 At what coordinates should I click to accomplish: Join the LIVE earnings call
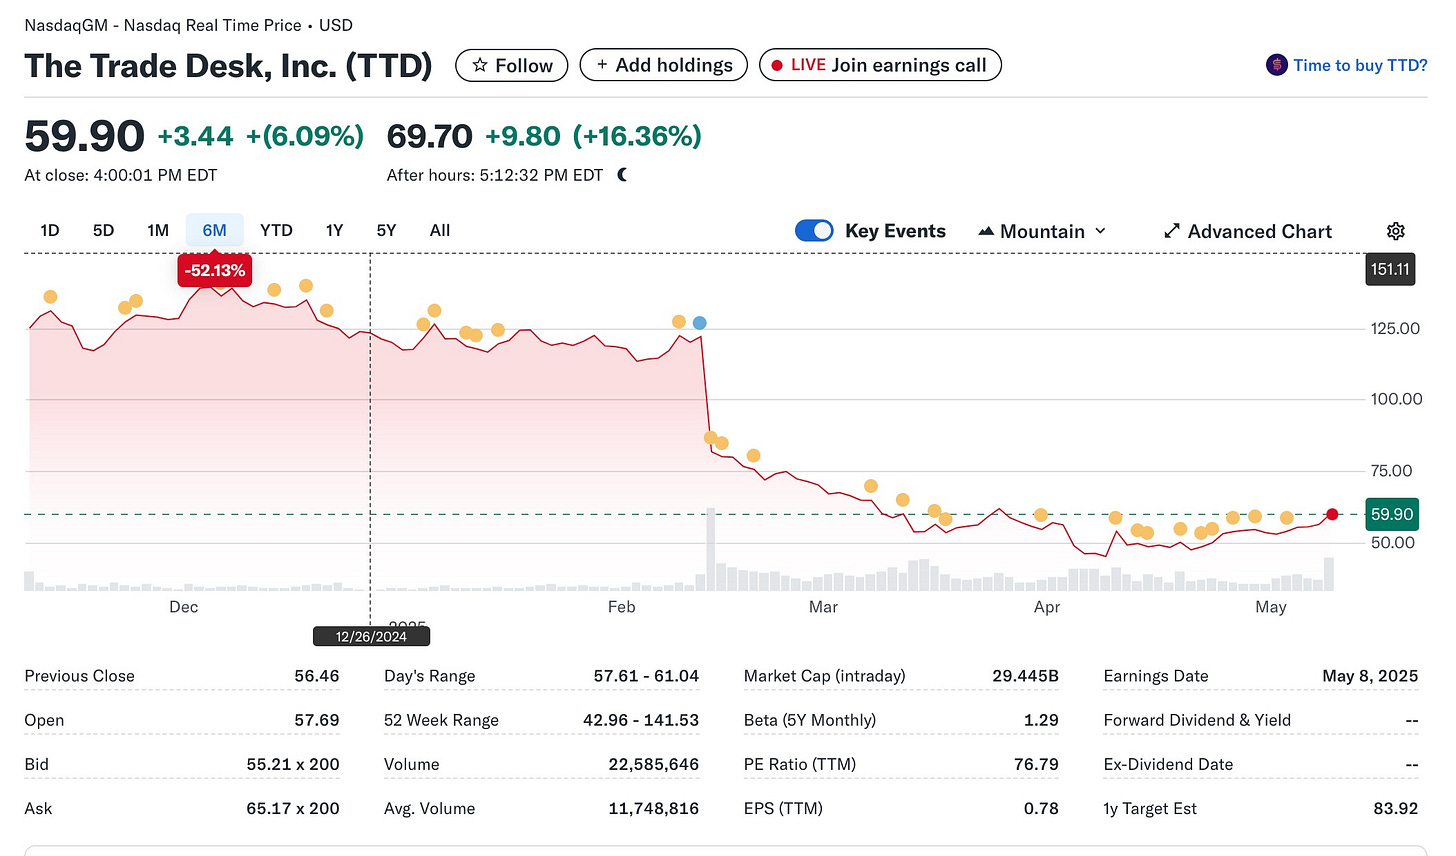click(x=880, y=65)
